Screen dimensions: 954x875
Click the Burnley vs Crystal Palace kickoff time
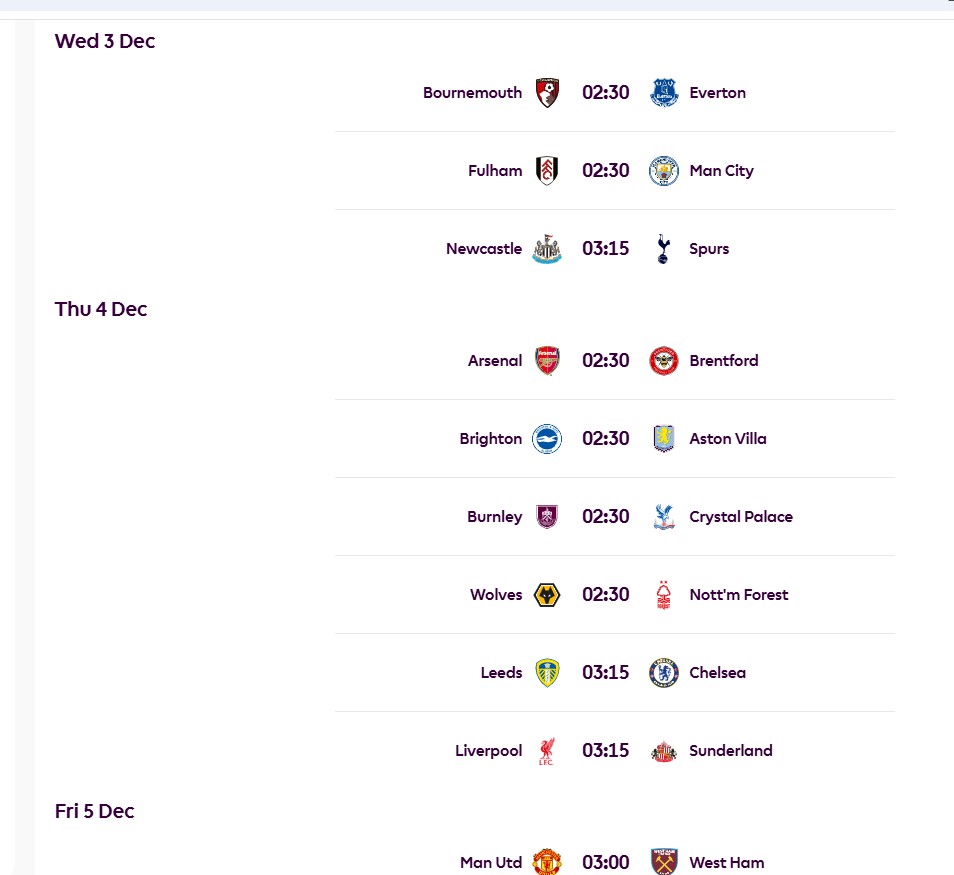pos(605,516)
